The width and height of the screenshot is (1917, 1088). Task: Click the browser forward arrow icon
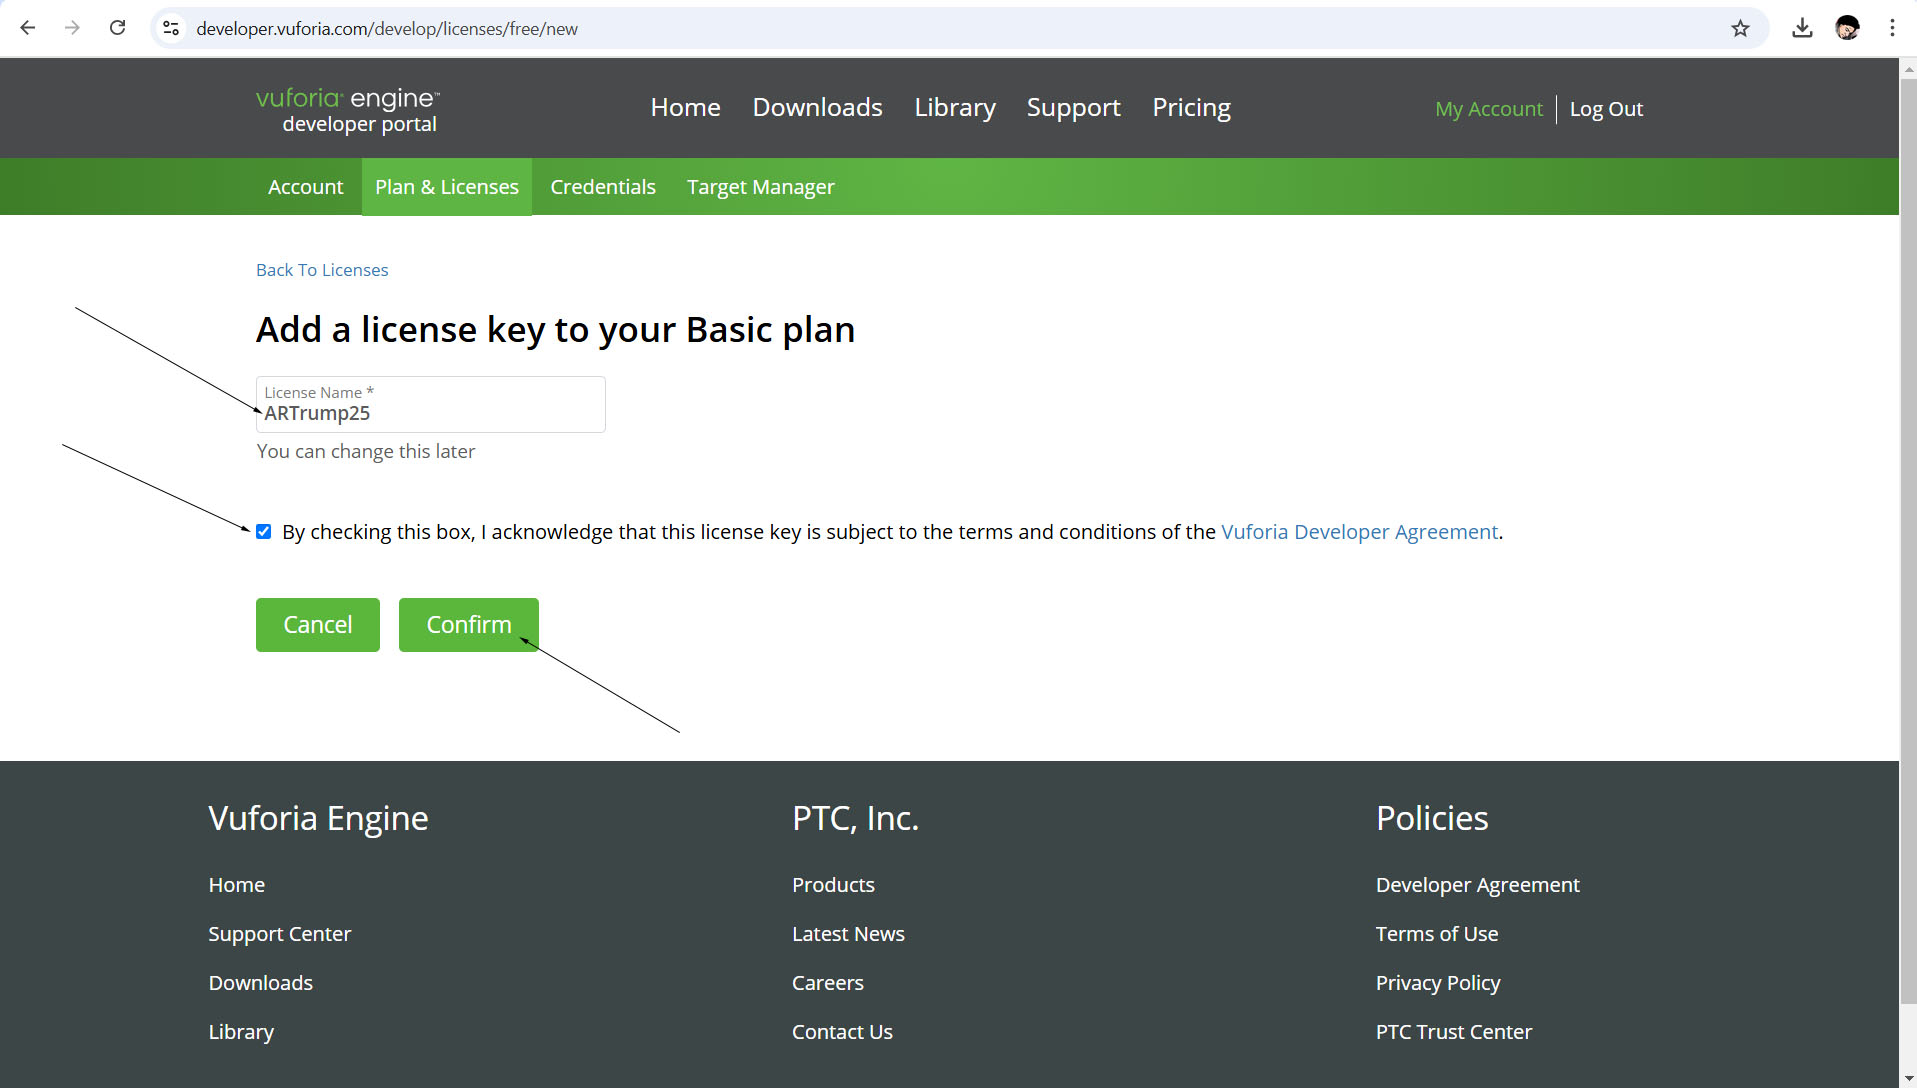click(x=72, y=28)
